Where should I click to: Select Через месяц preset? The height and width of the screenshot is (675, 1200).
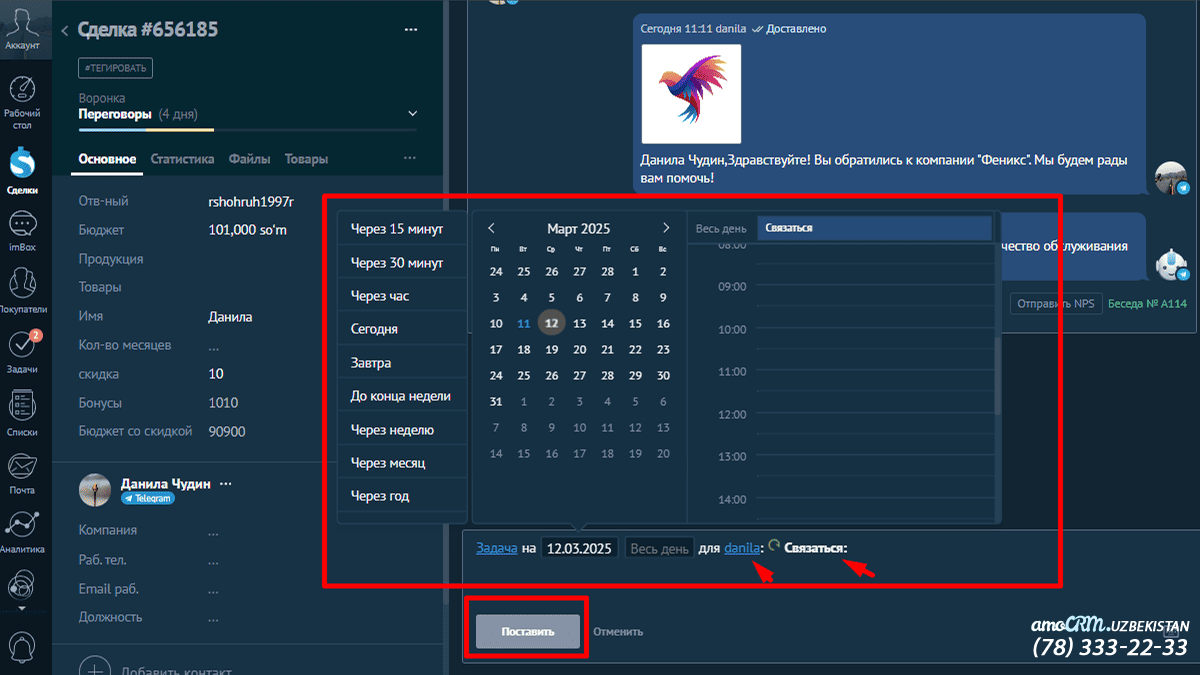coord(402,463)
